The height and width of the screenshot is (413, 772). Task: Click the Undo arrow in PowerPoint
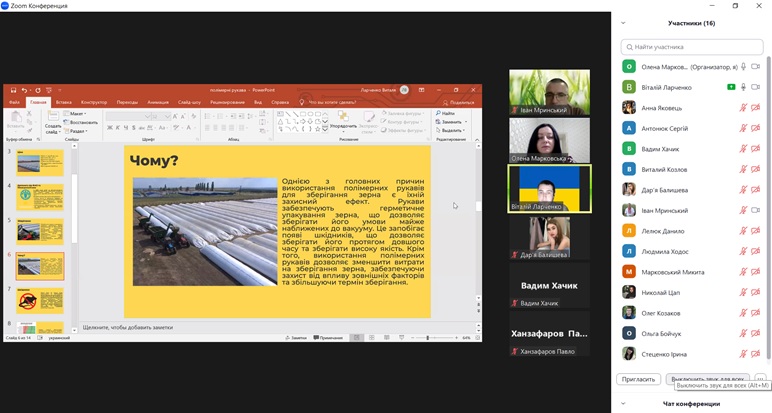pyautogui.click(x=24, y=90)
